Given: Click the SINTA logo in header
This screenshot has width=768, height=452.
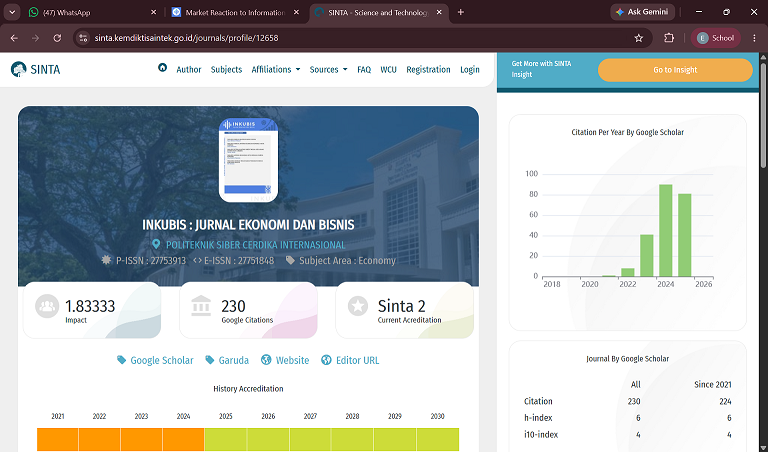Looking at the screenshot, I should point(35,70).
